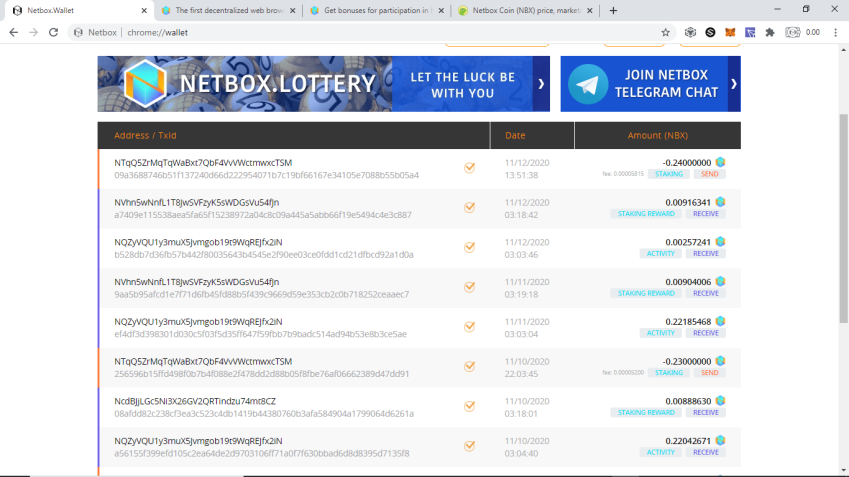The height and width of the screenshot is (477, 849).
Task: Click ACTIVITY tag on 0.22185468 row
Action: click(x=661, y=333)
